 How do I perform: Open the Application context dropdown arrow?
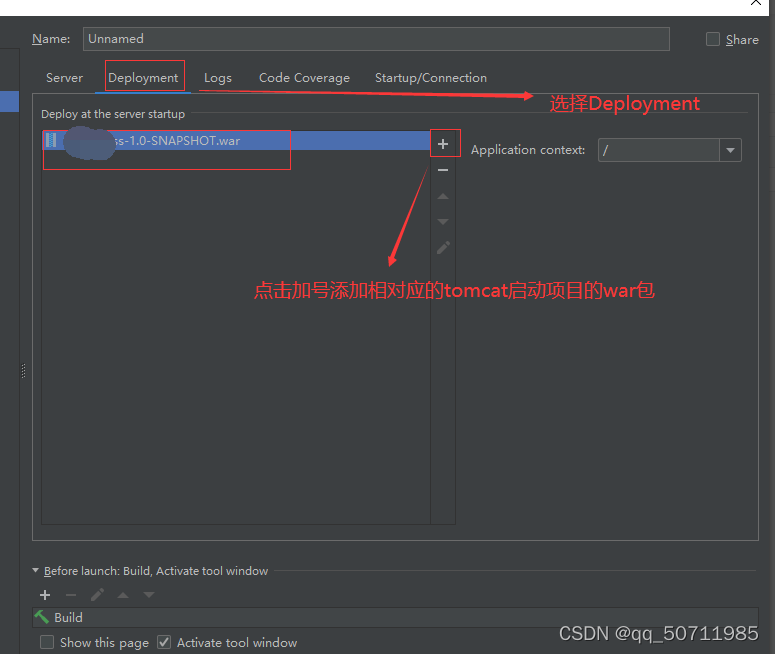tap(731, 150)
